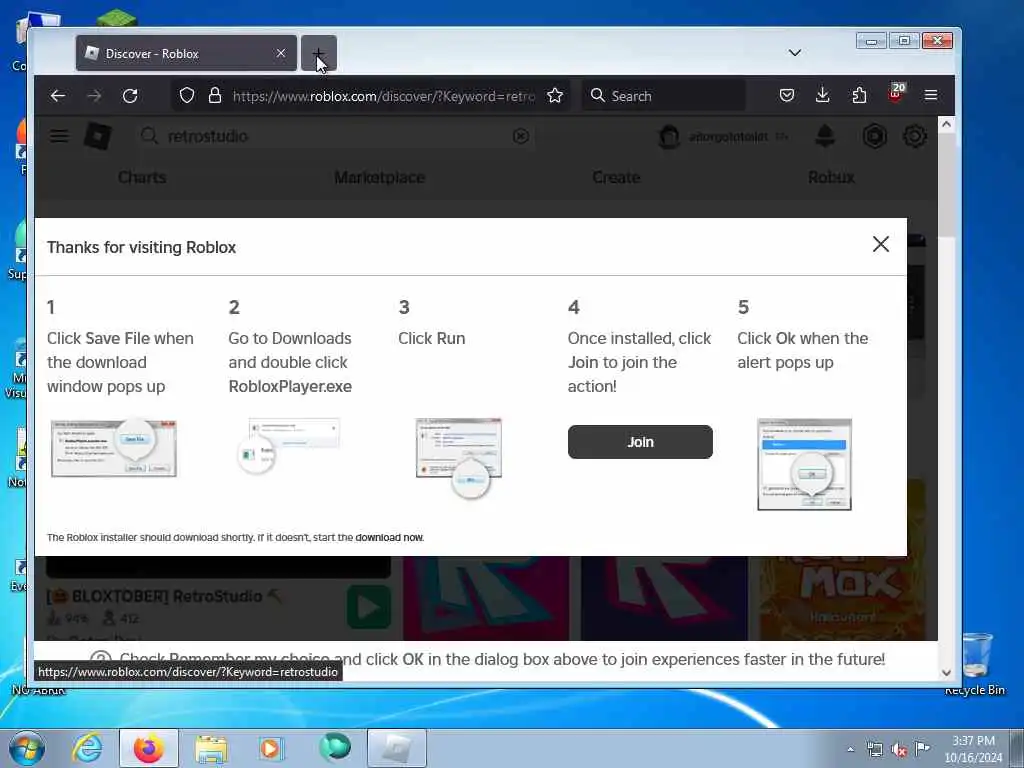
Task: Open Windows Explorer folder from taskbar
Action: pos(211,749)
